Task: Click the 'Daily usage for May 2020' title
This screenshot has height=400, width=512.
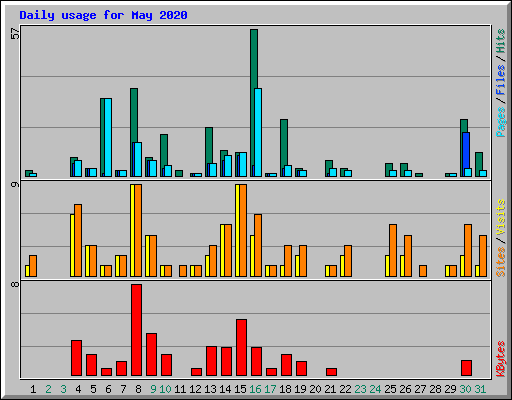Action: (x=103, y=15)
